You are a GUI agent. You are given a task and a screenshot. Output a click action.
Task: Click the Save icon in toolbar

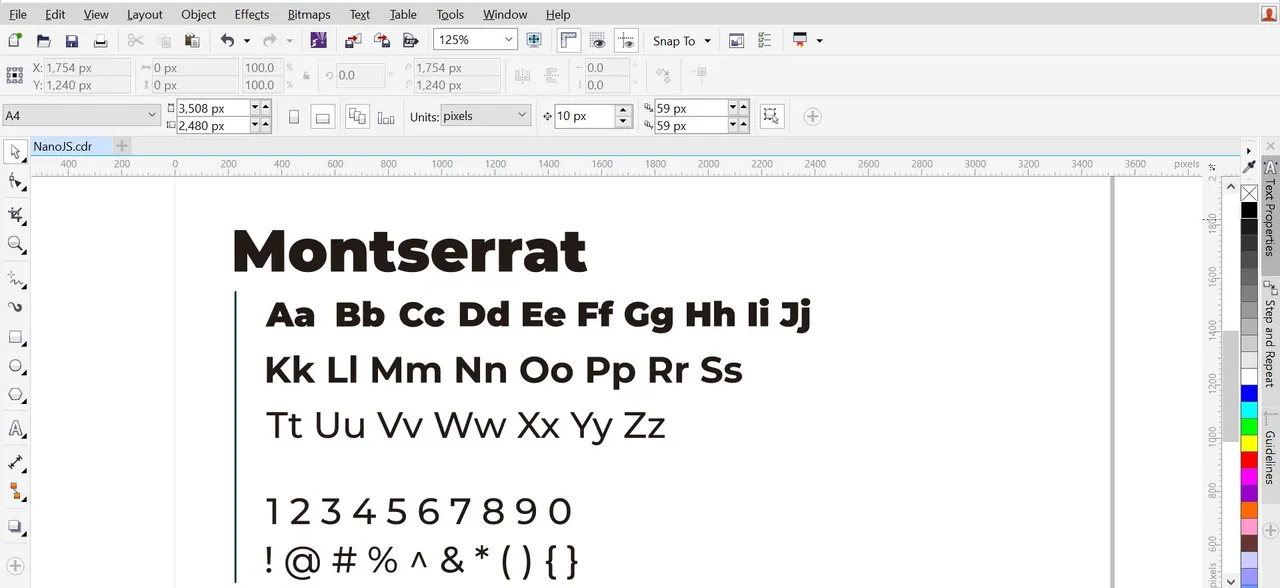coord(71,41)
